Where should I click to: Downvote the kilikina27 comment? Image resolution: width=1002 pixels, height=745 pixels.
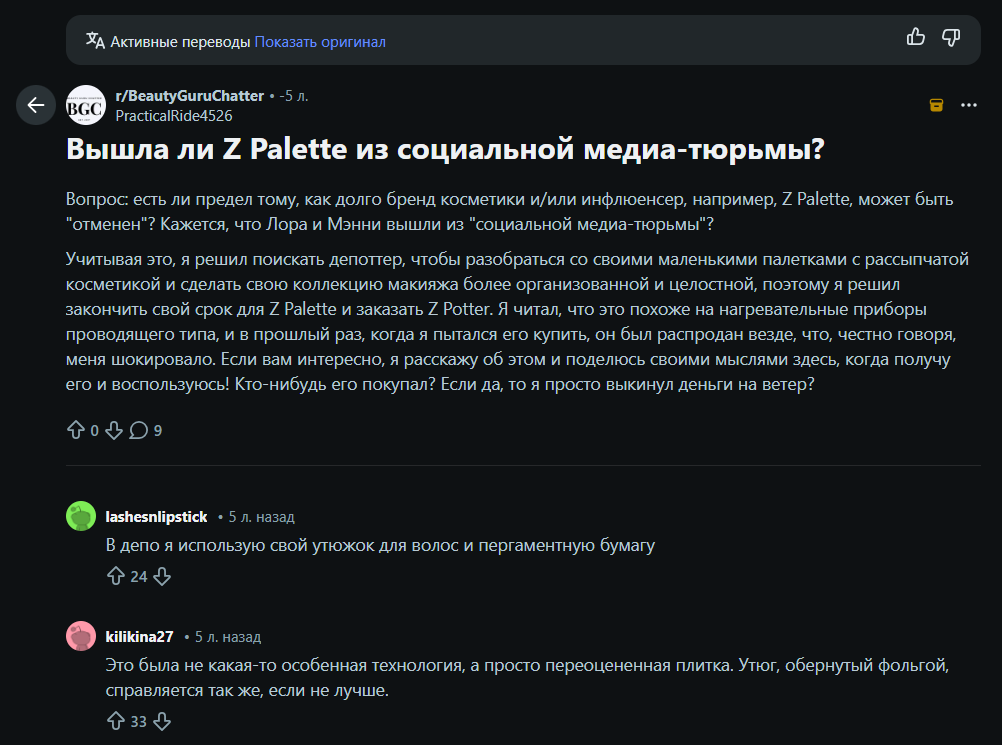(x=162, y=721)
